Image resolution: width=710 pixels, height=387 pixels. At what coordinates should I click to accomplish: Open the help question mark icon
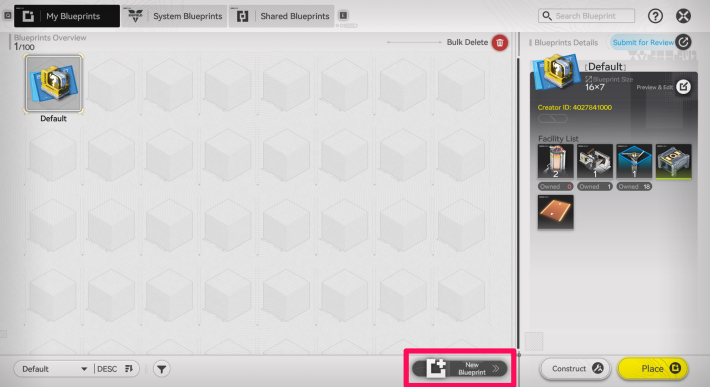click(655, 16)
